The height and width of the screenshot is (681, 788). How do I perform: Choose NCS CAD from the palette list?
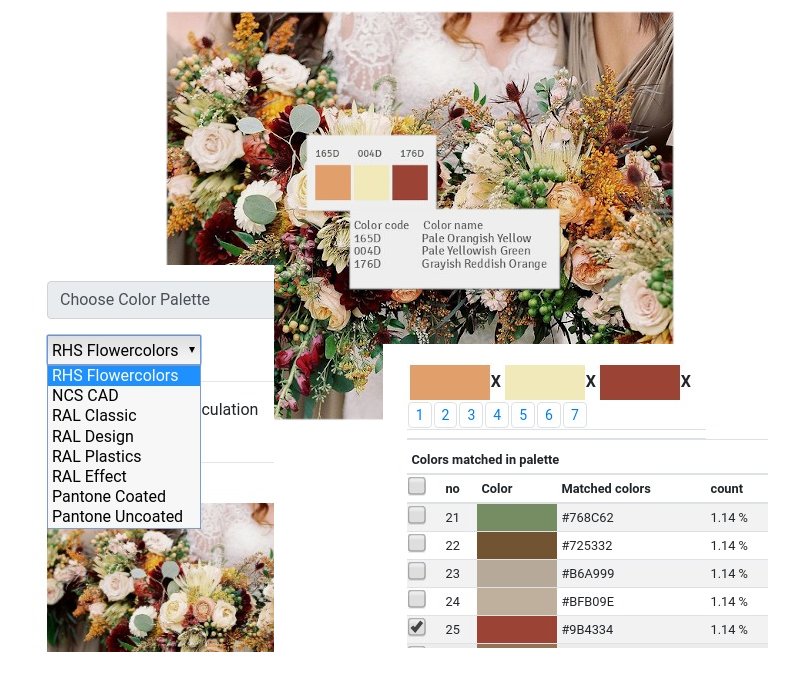click(85, 395)
